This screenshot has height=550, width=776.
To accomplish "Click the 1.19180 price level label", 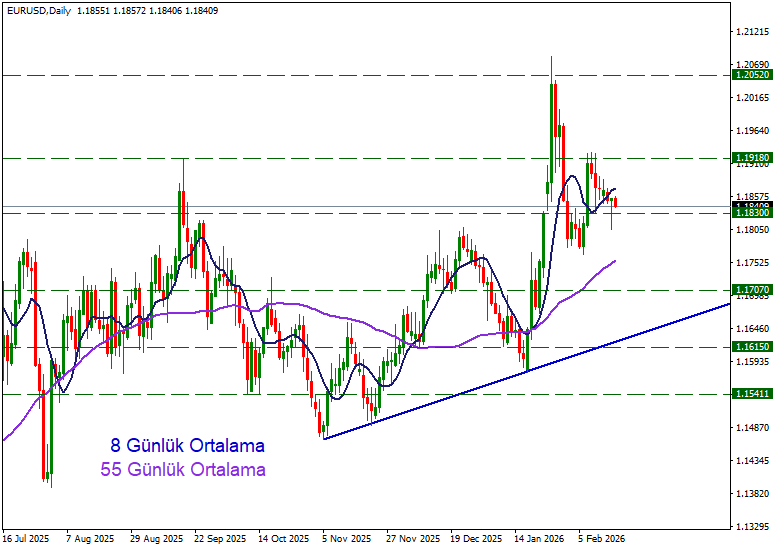I will (x=751, y=158).
